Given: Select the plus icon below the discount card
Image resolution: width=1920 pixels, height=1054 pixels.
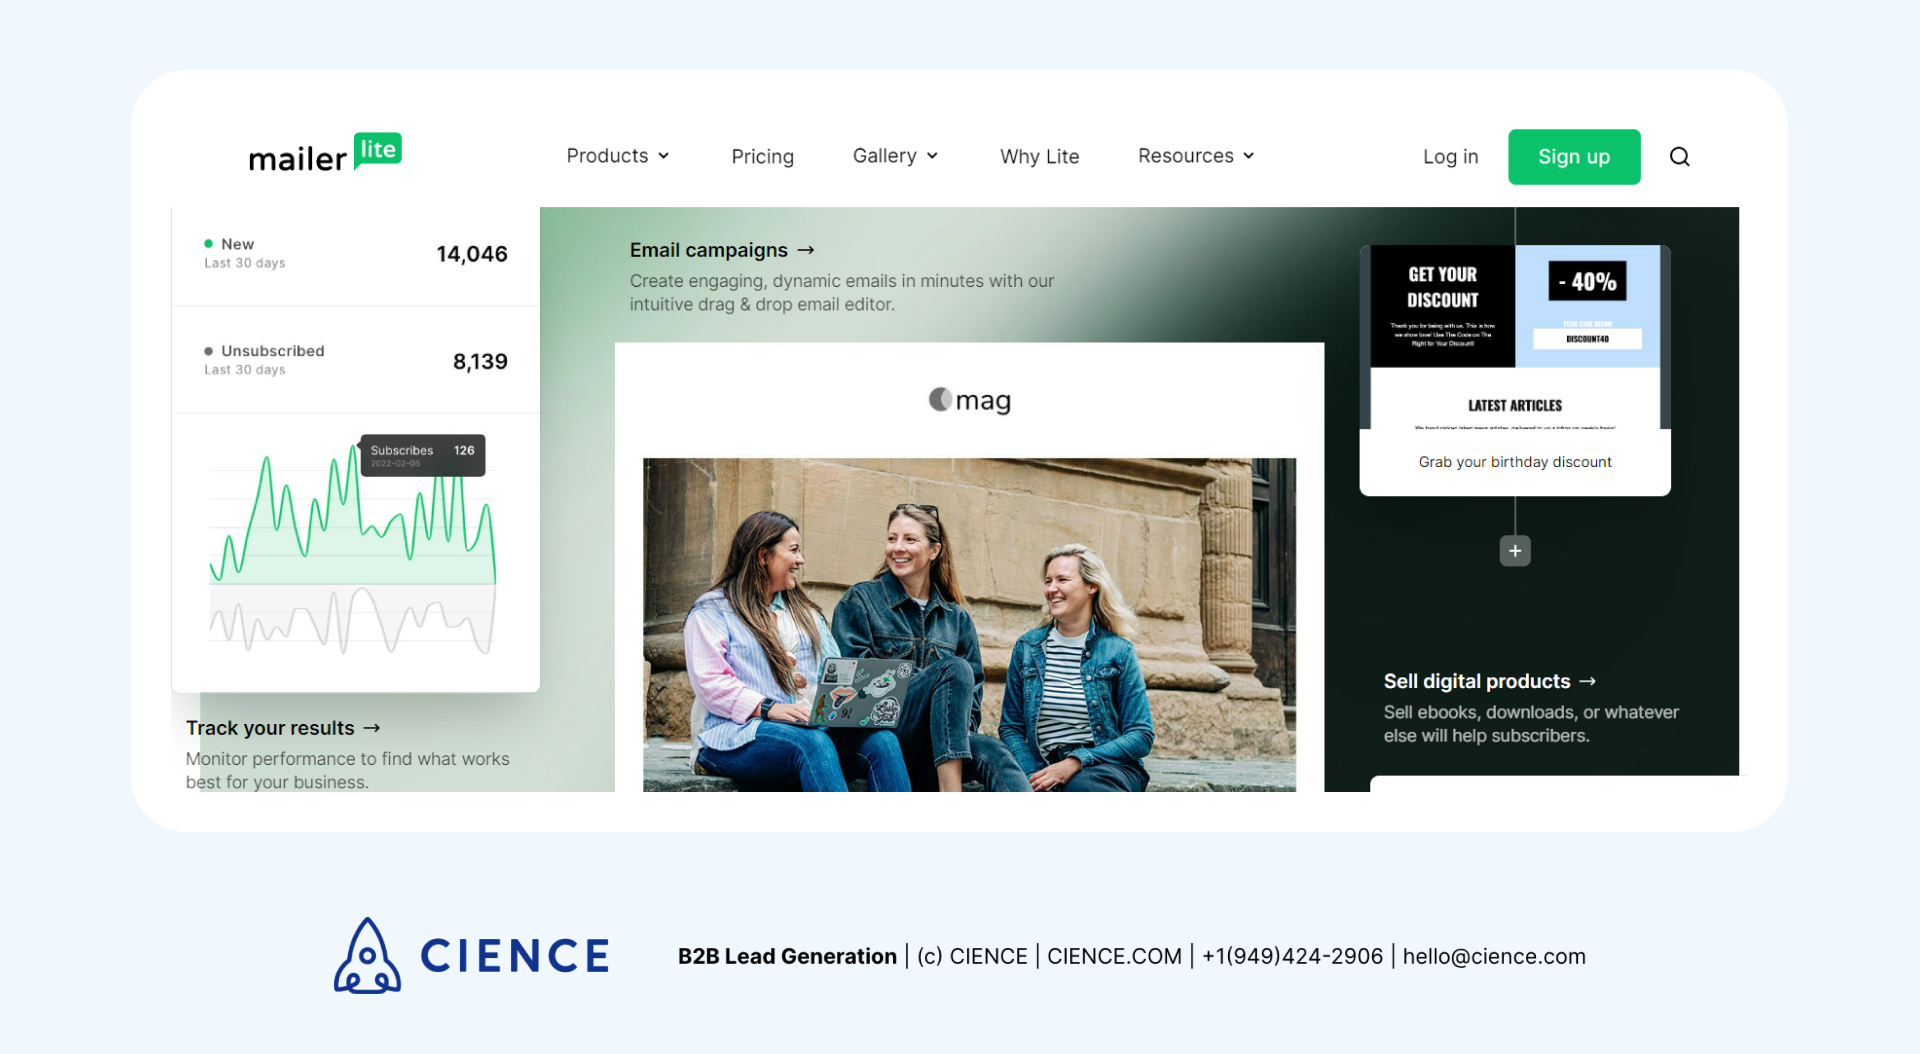Looking at the screenshot, I should [1514, 550].
